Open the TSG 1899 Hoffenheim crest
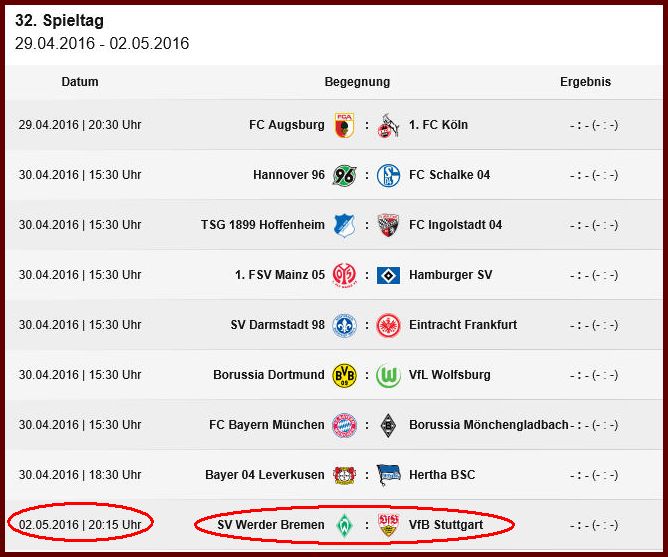 tap(344, 225)
